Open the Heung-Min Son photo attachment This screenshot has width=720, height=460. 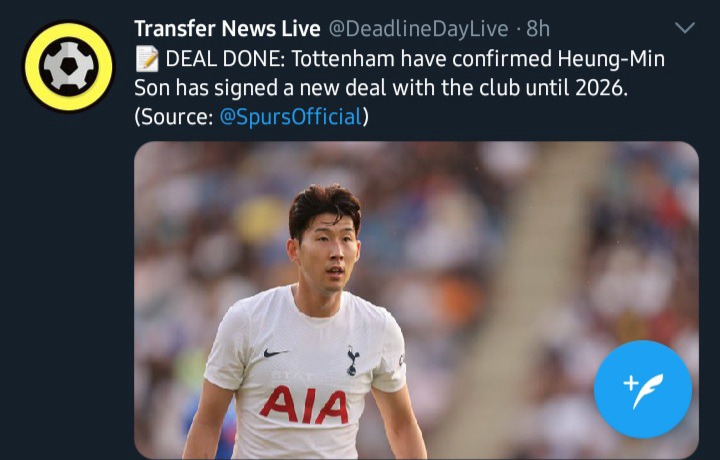pos(416,300)
